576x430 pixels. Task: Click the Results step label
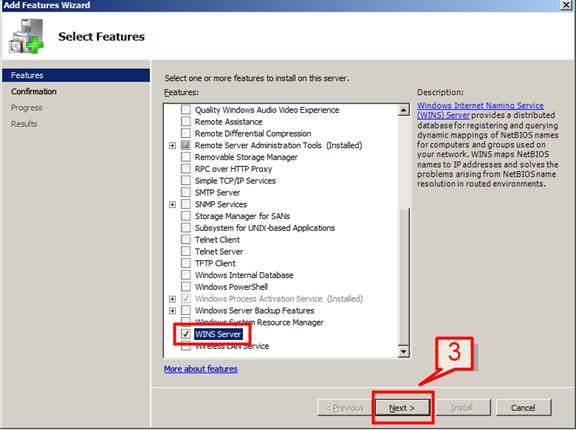[24, 124]
